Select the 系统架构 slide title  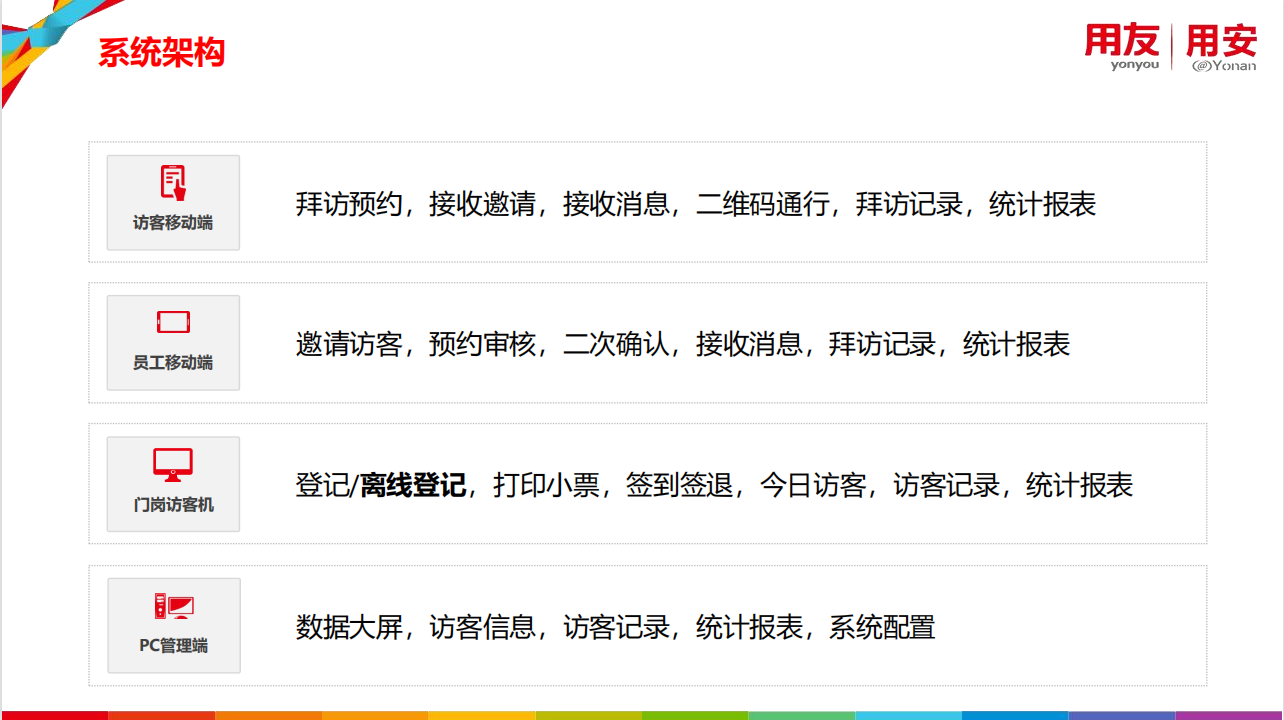[161, 52]
